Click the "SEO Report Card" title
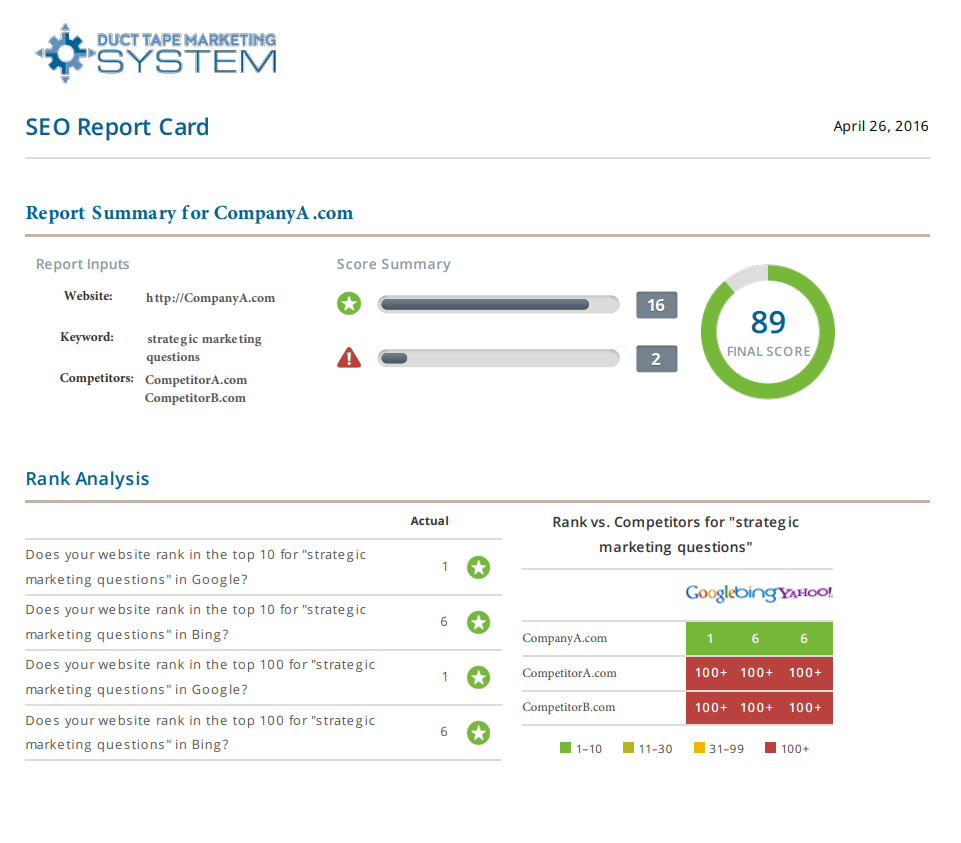 pos(117,127)
